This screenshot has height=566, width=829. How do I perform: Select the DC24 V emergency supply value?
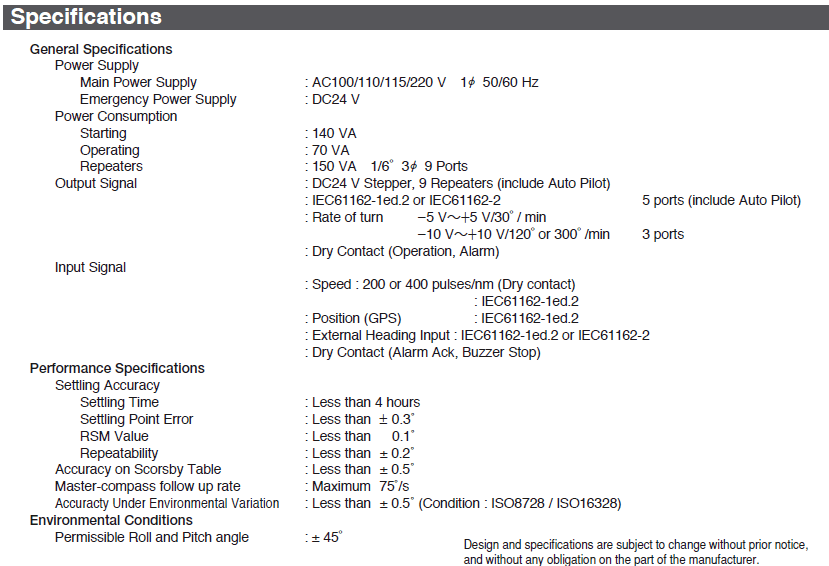click(x=336, y=99)
